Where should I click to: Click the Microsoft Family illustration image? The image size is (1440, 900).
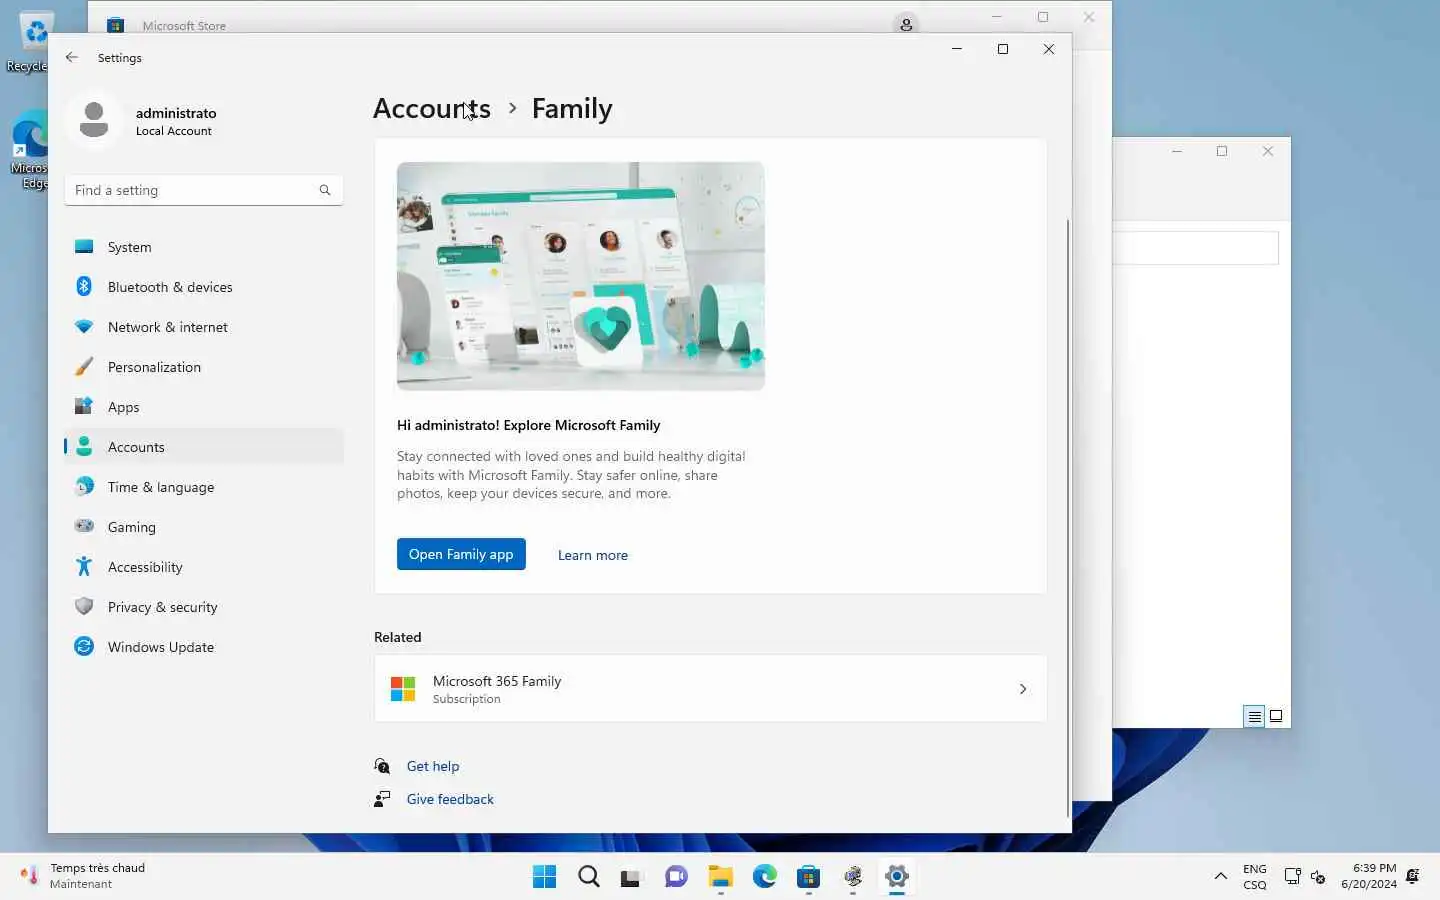click(x=581, y=276)
